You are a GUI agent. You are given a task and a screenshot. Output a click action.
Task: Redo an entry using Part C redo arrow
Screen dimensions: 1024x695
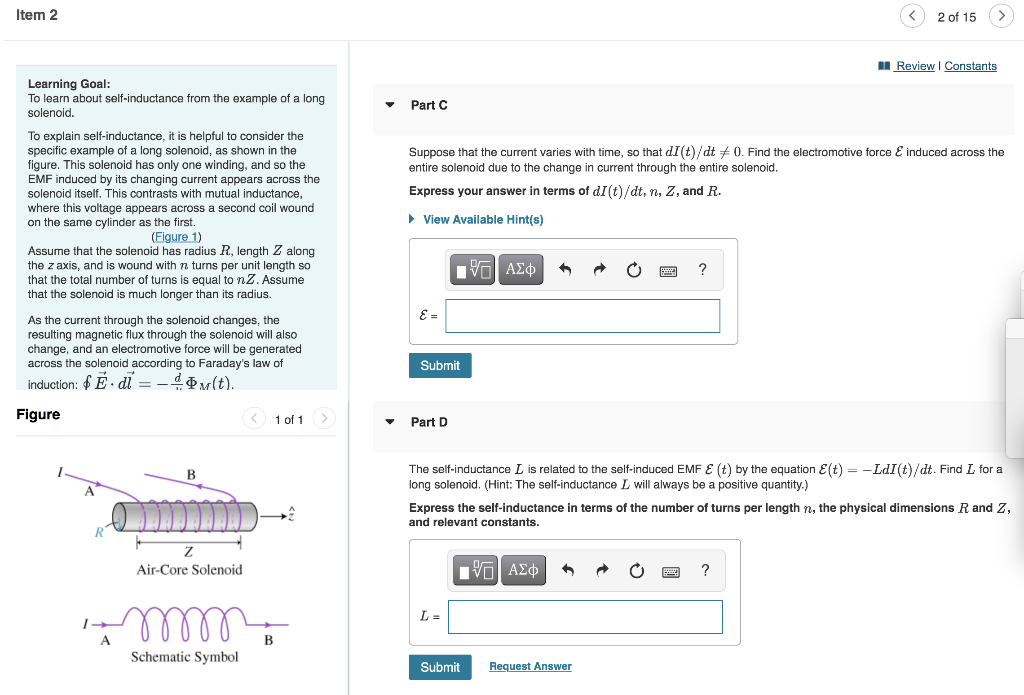point(599,269)
